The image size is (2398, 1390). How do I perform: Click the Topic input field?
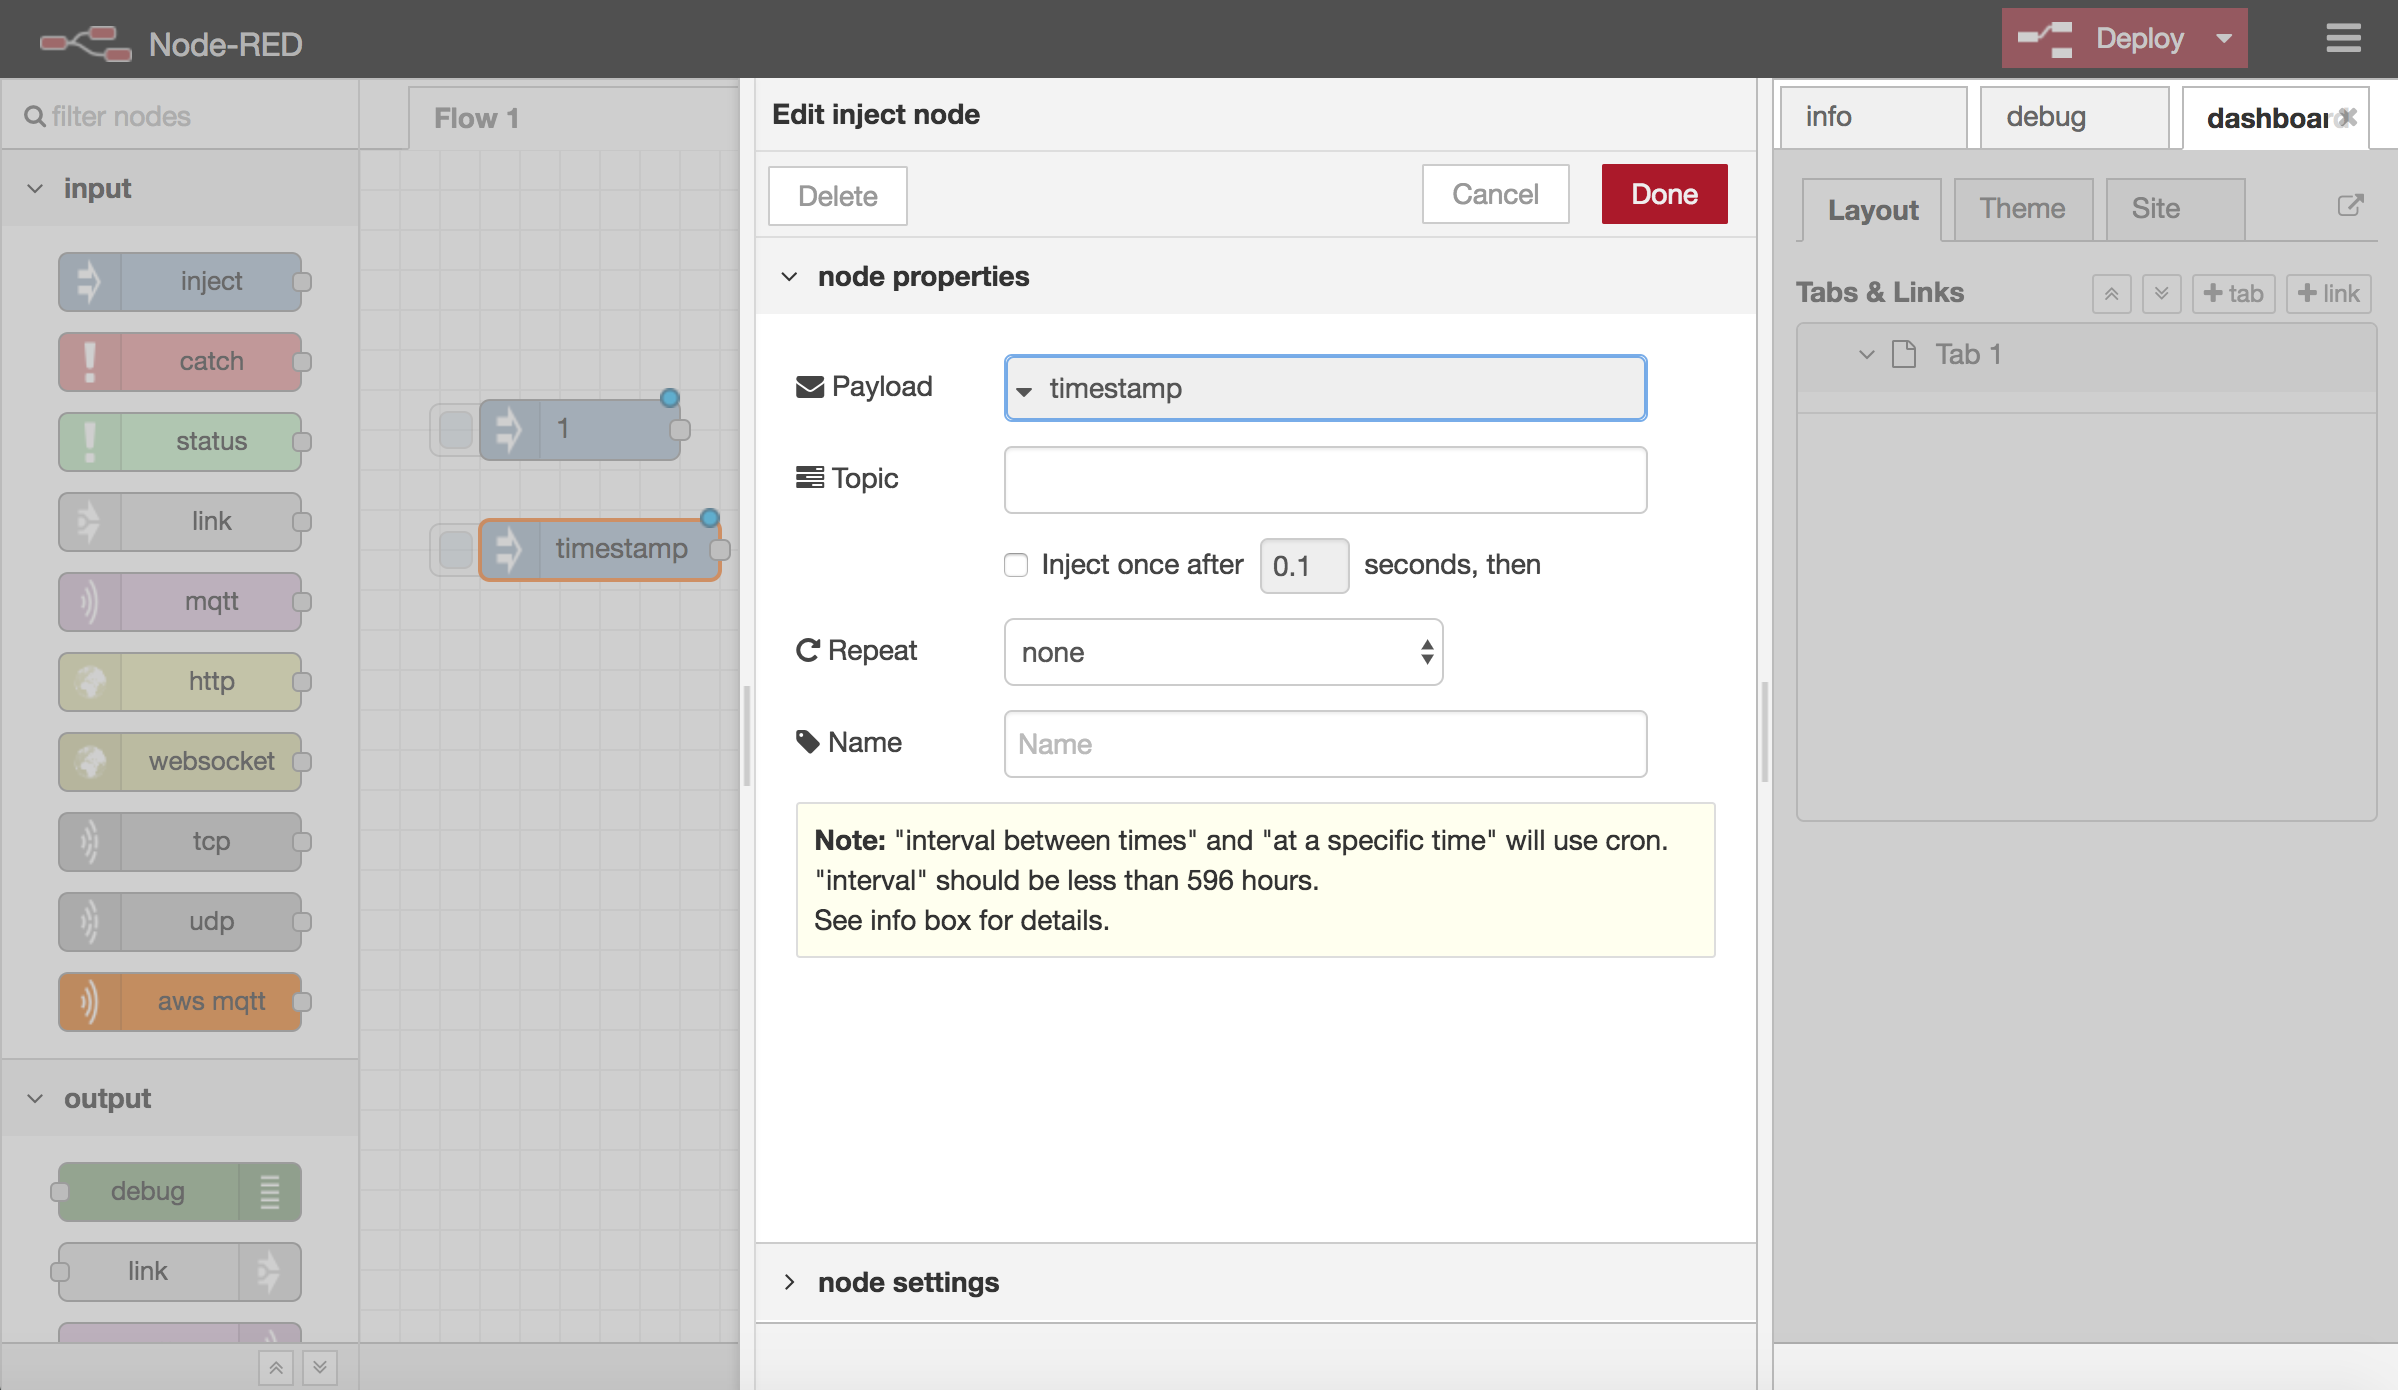[x=1325, y=480]
